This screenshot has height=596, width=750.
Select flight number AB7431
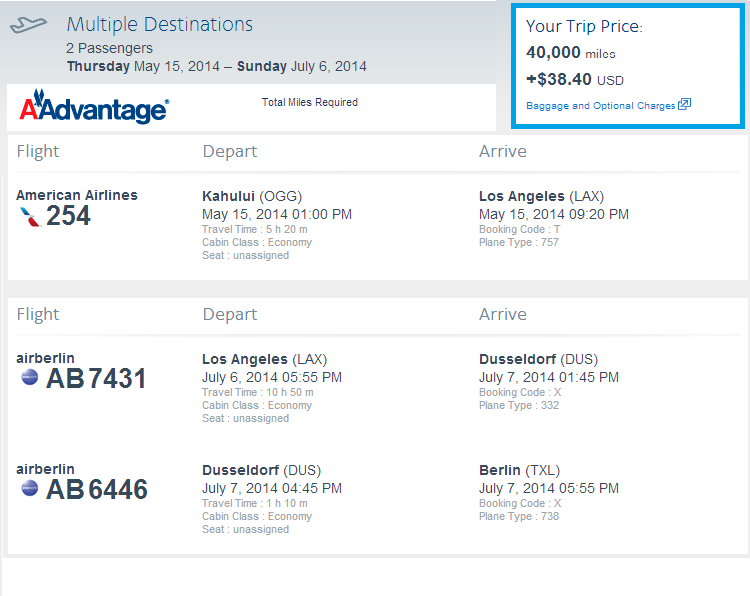pos(96,378)
